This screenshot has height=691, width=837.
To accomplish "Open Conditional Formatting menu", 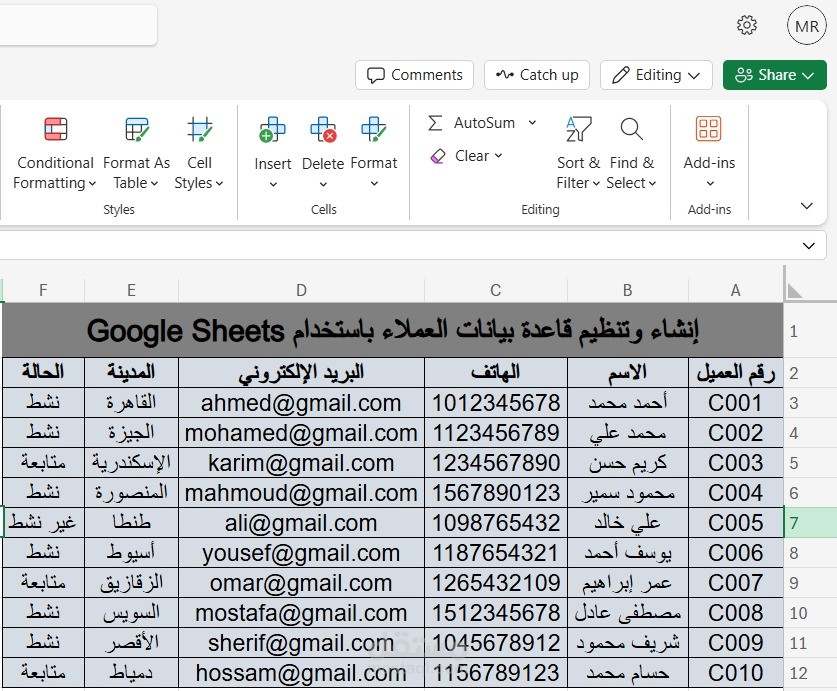I will click(55, 153).
